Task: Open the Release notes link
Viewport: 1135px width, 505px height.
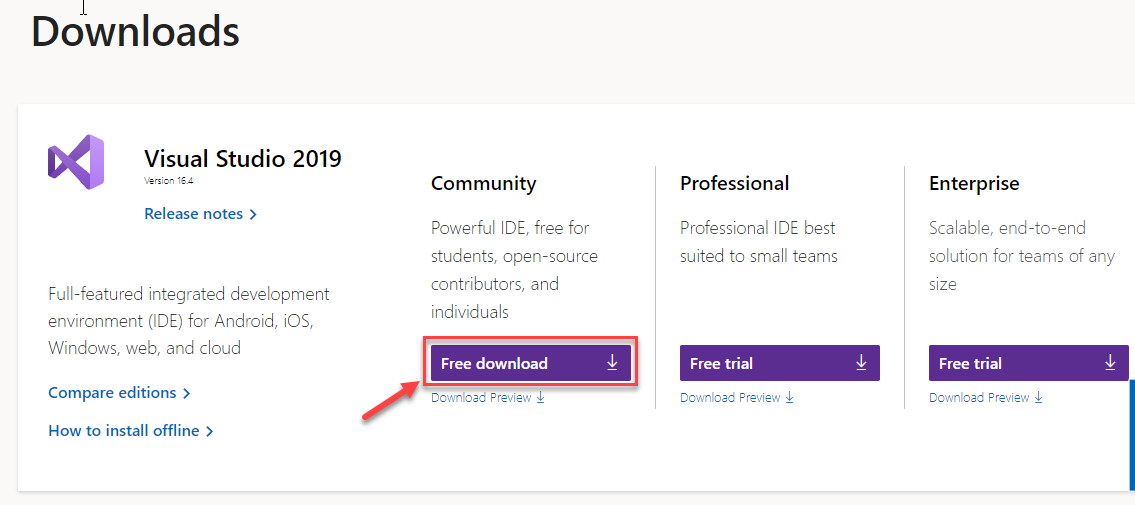Action: point(201,214)
